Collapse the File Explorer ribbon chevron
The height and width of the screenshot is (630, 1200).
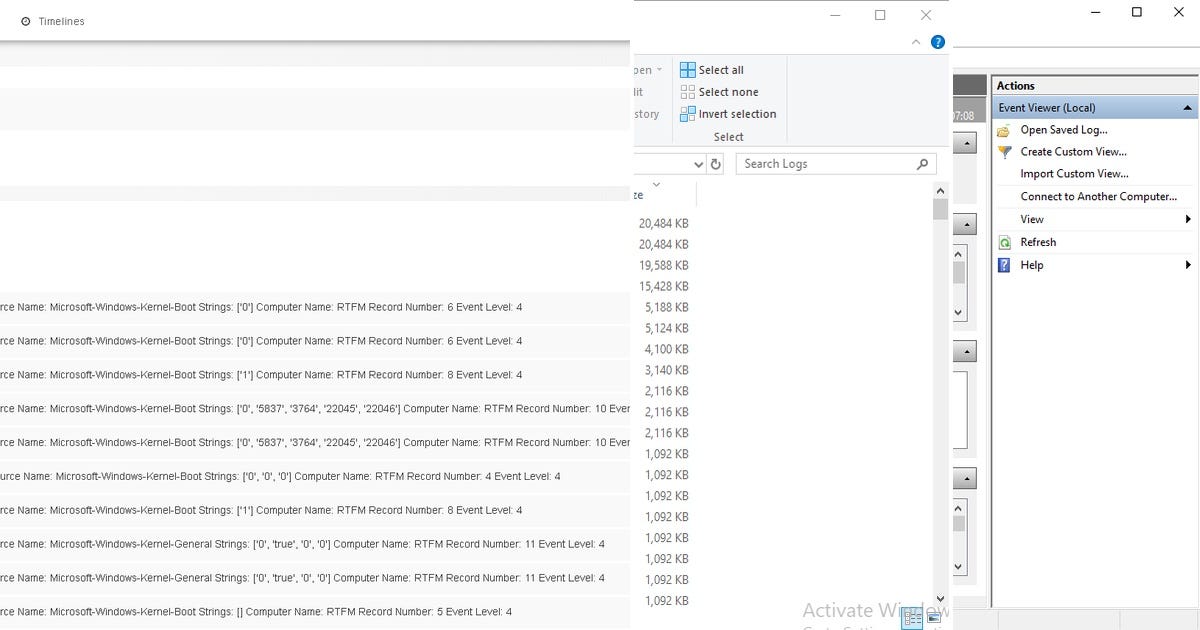point(917,42)
